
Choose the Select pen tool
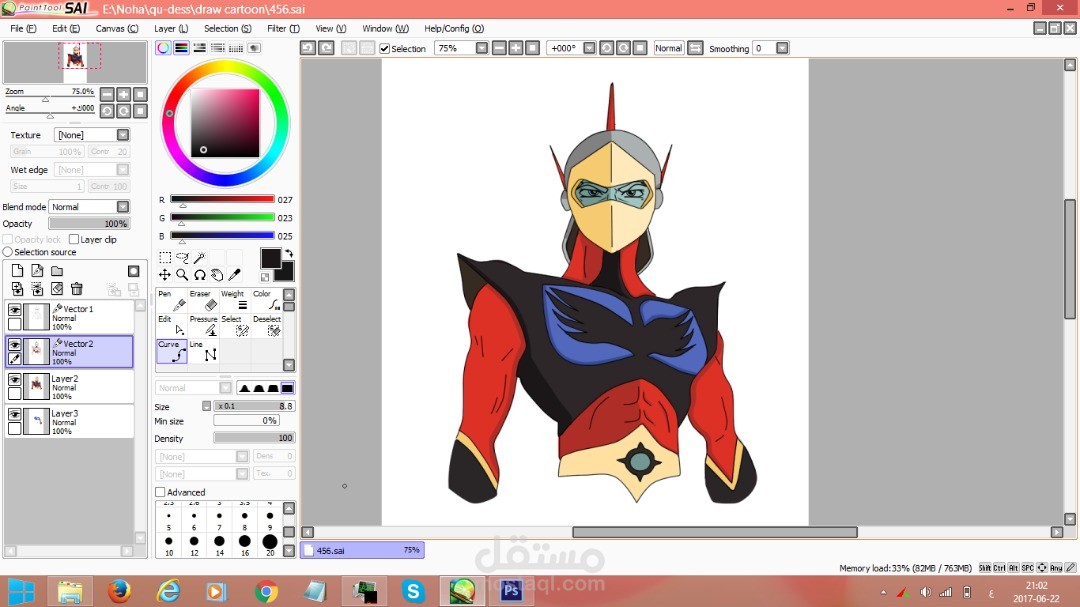tap(235, 326)
